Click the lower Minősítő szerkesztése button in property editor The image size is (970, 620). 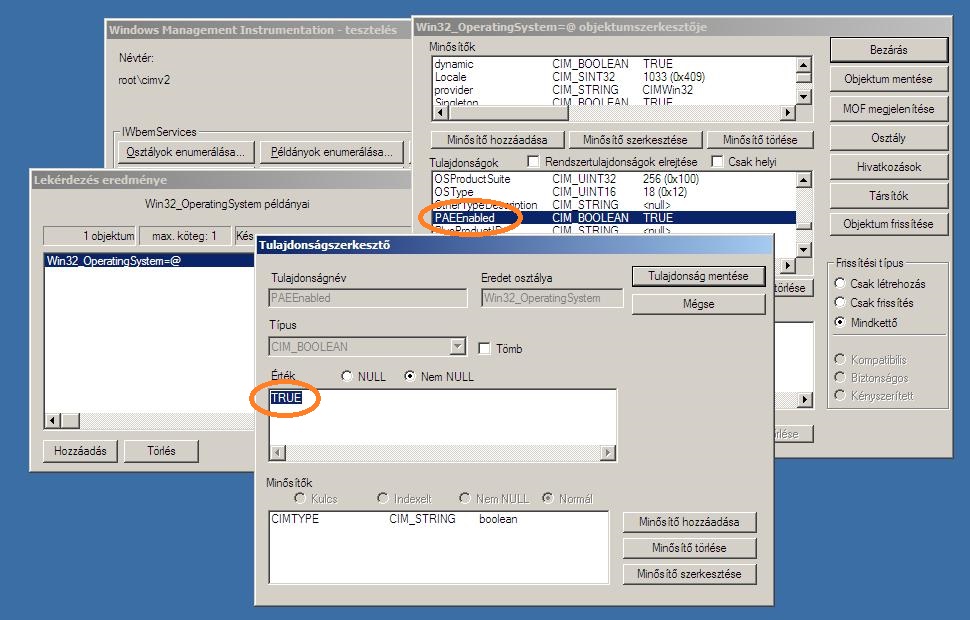coord(689,574)
